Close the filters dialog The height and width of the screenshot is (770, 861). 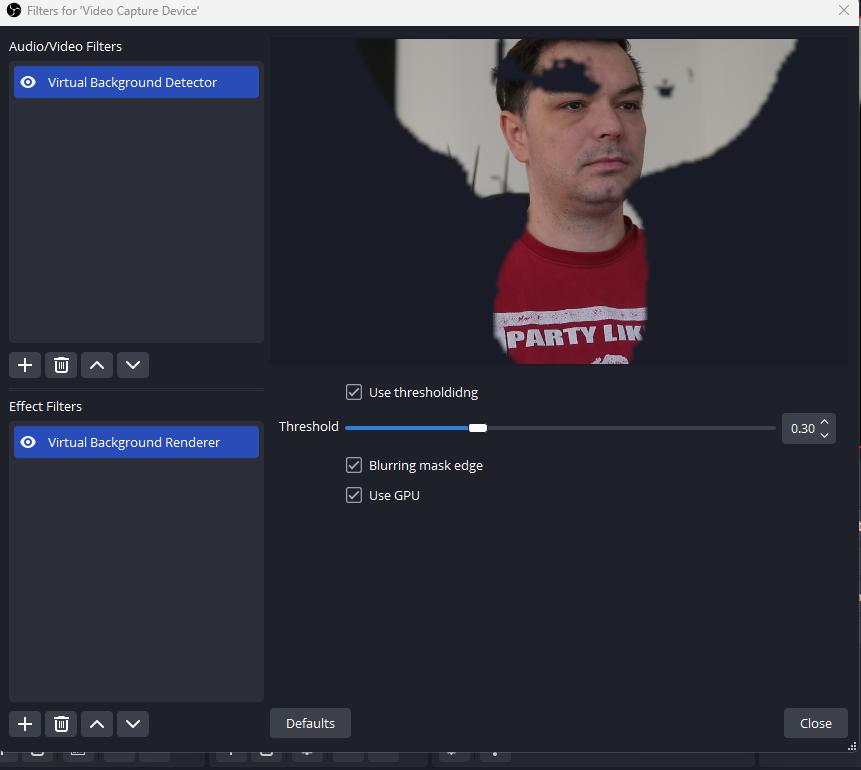coord(815,723)
